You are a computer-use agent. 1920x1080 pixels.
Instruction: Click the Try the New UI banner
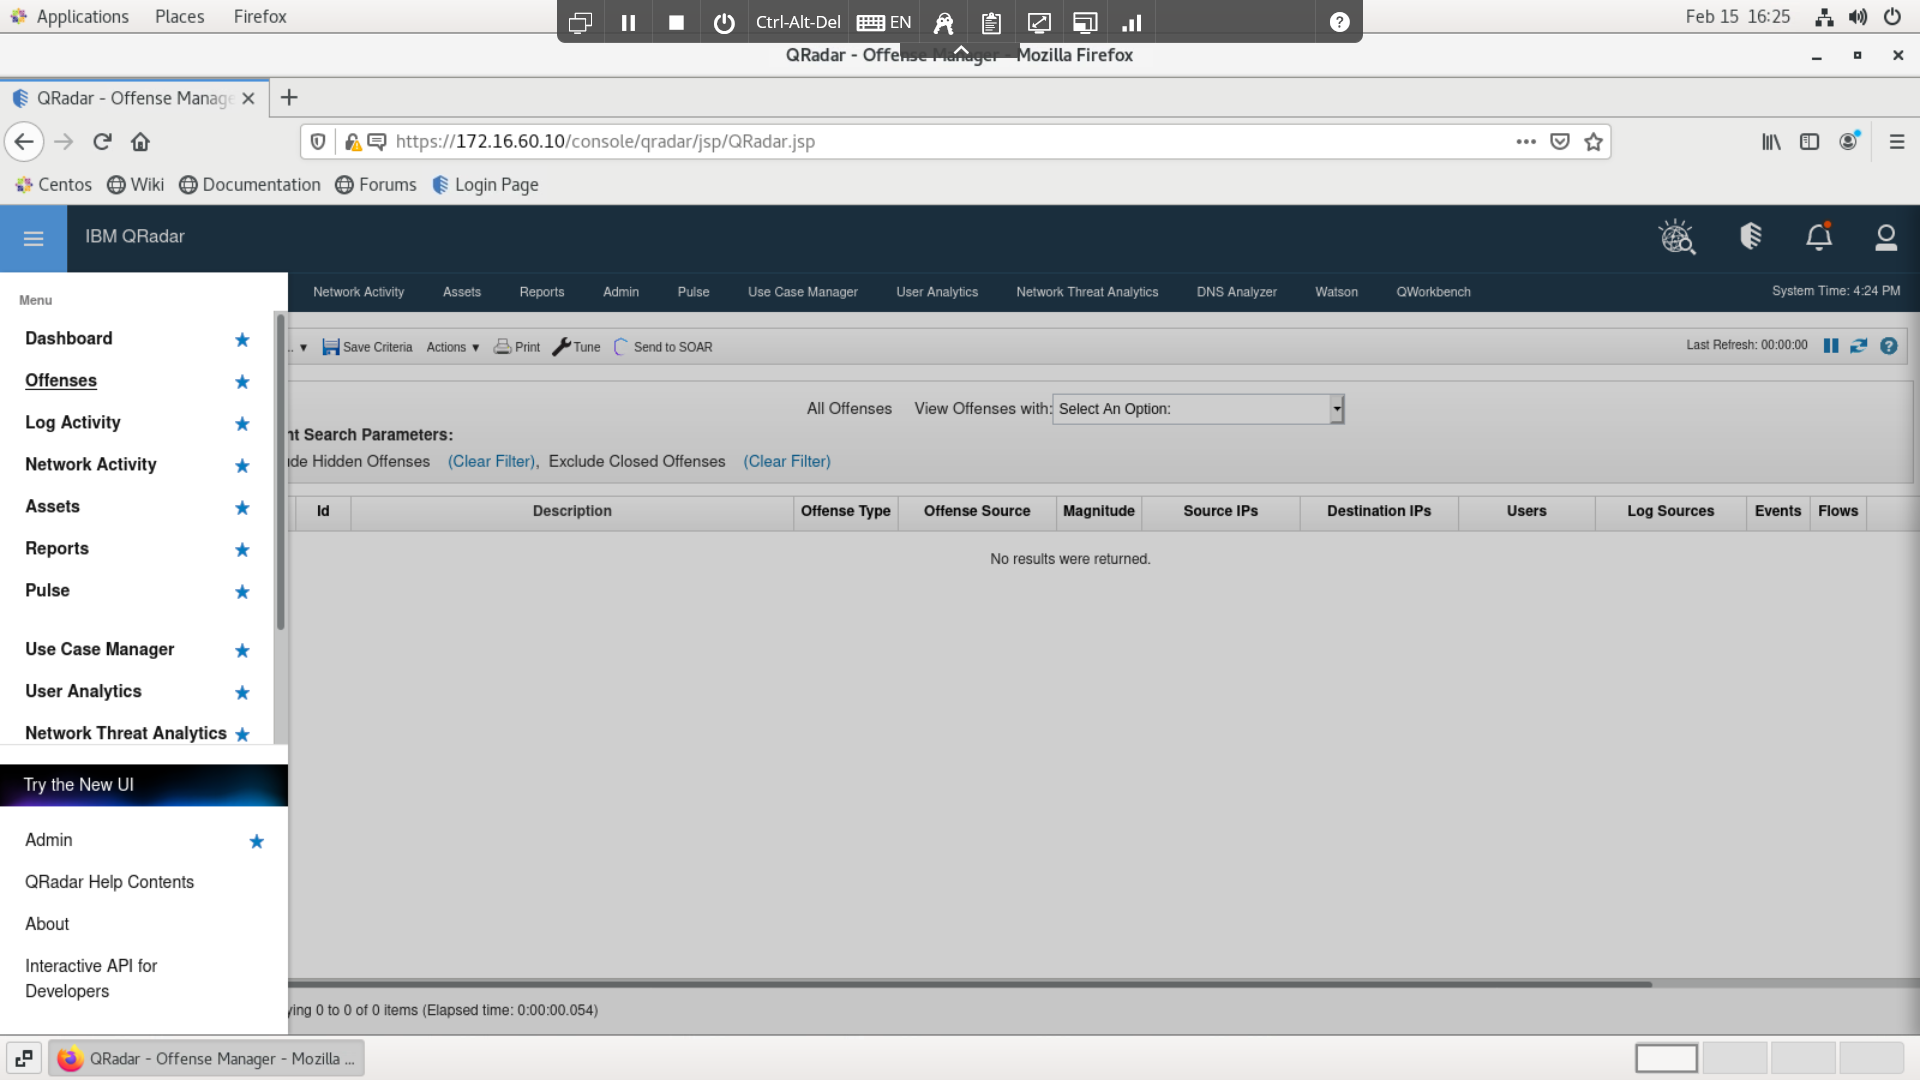[x=144, y=785]
